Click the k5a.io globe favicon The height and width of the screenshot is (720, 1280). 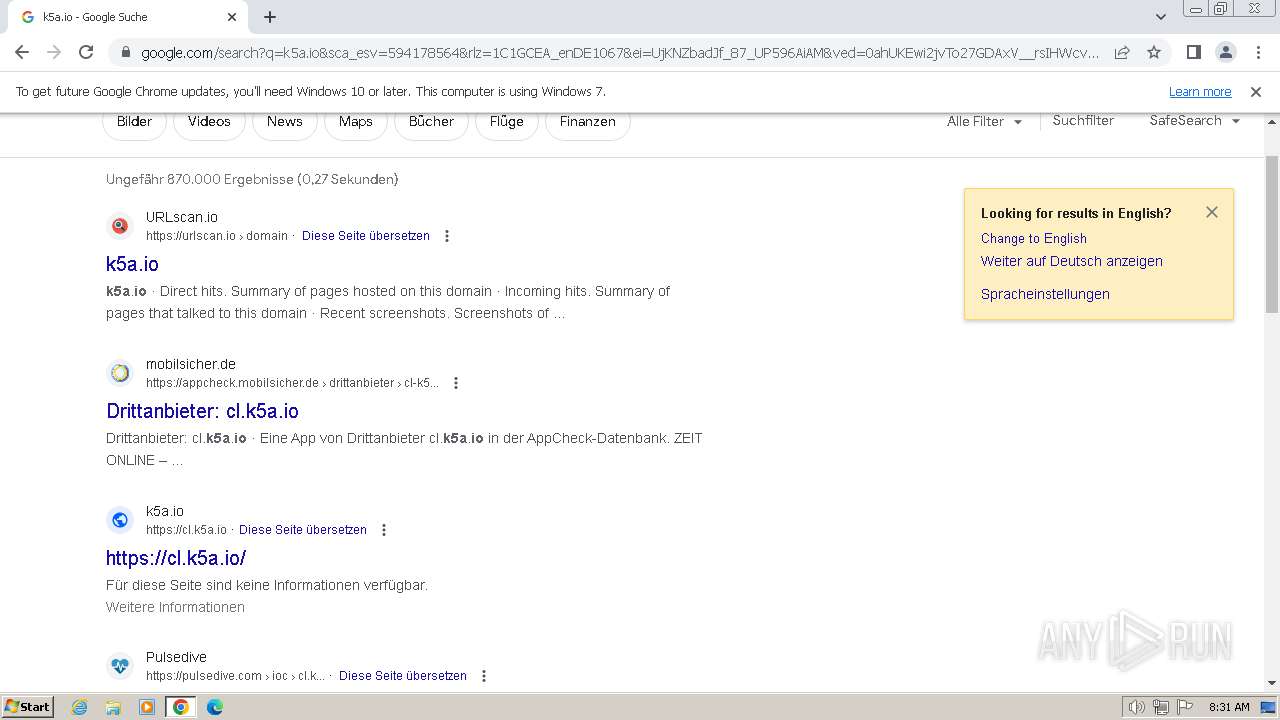pyautogui.click(x=120, y=520)
